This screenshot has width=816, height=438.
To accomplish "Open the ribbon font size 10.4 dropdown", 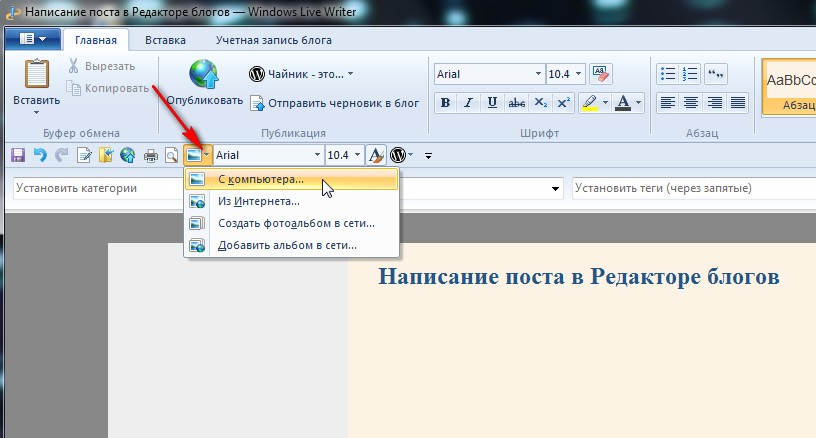I will pyautogui.click(x=578, y=74).
